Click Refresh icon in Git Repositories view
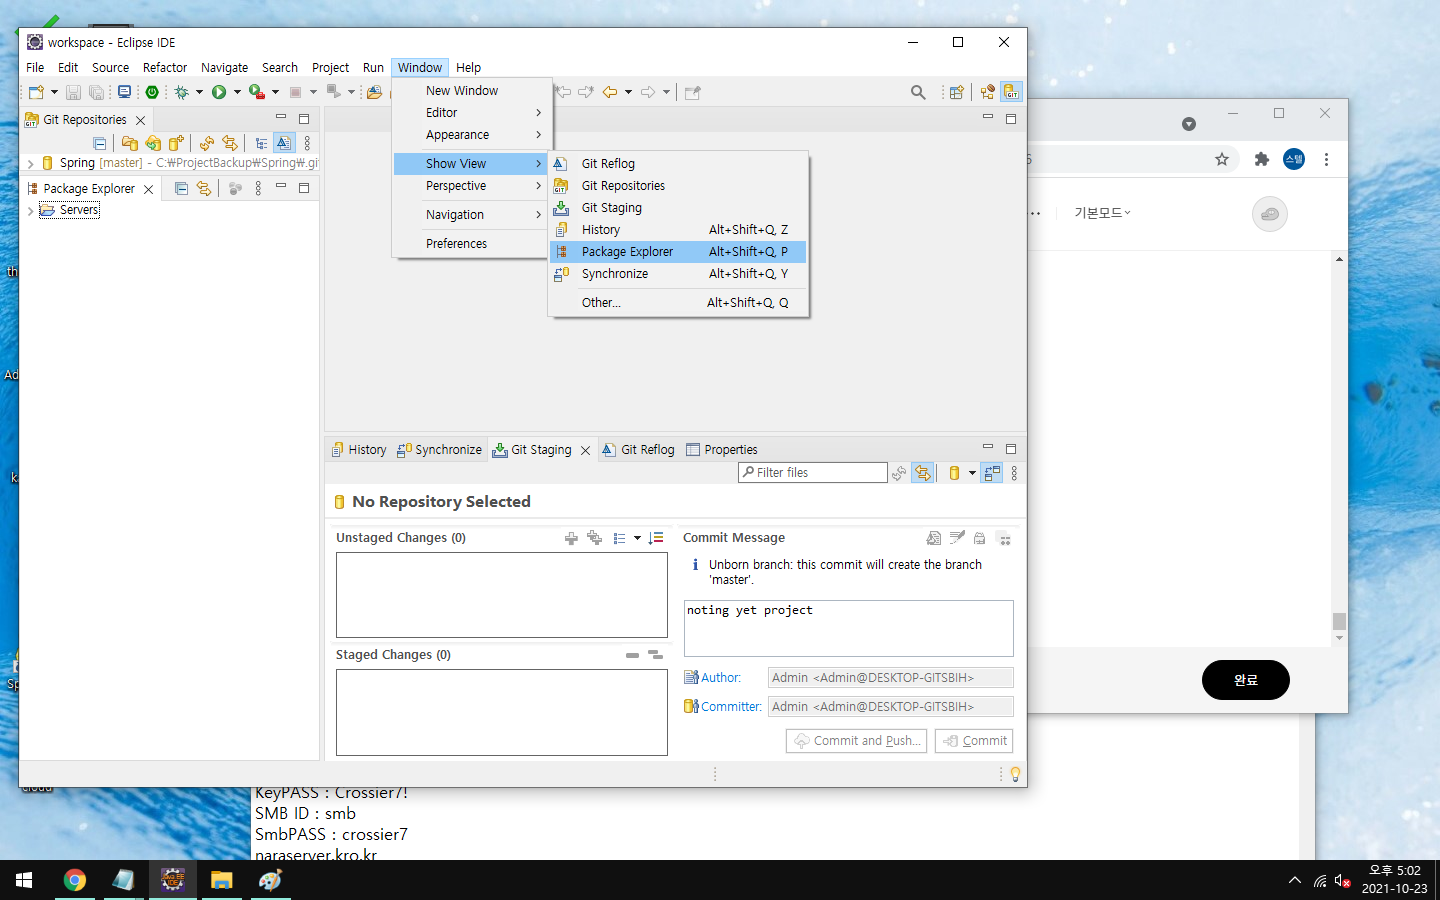This screenshot has width=1440, height=900. click(206, 143)
